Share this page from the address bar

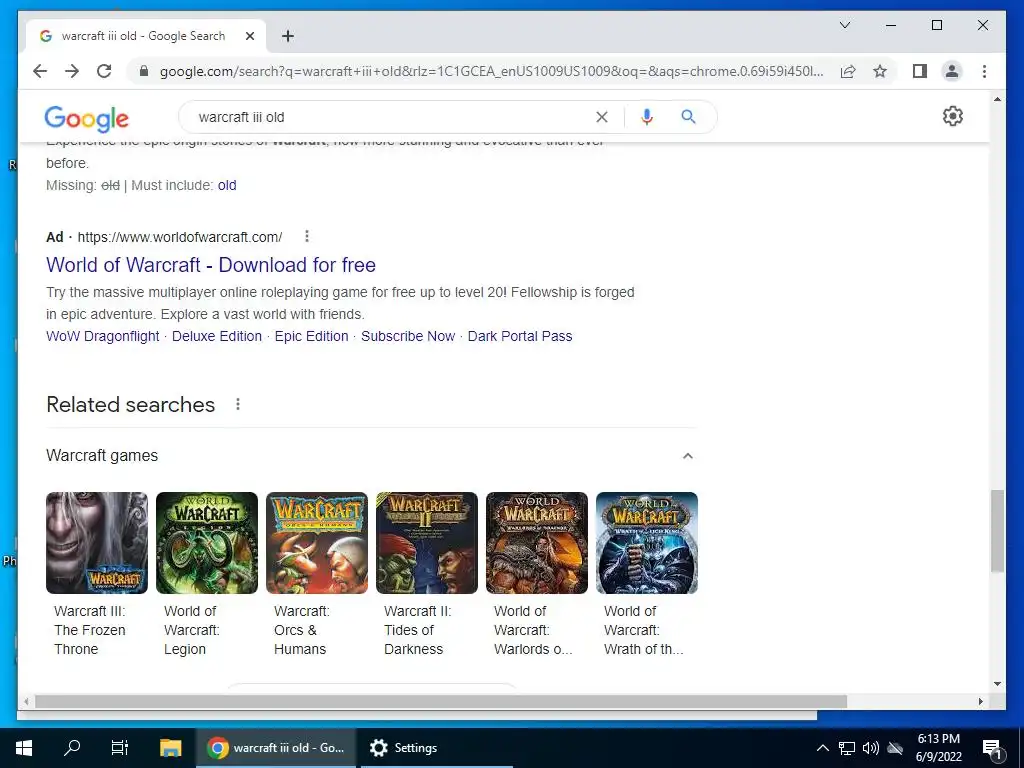(848, 71)
